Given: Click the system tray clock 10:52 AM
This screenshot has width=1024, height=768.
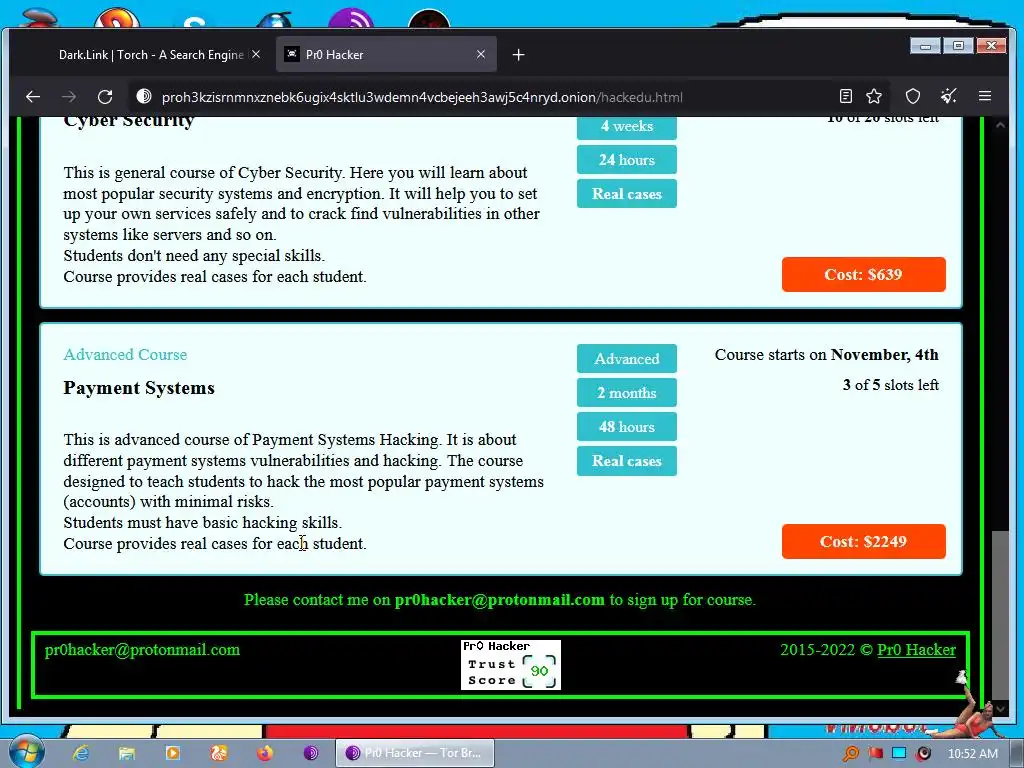Looking at the screenshot, I should point(972,754).
